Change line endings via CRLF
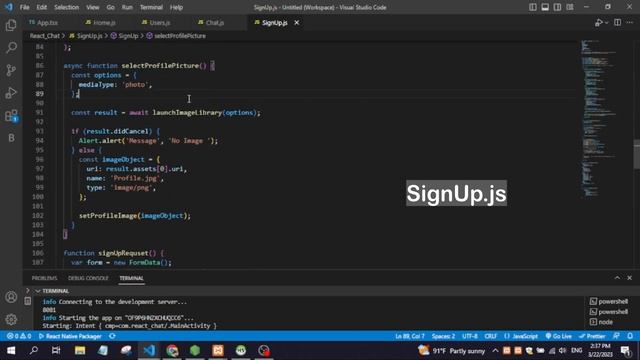Viewport: 640px width, 360px height. pos(491,336)
